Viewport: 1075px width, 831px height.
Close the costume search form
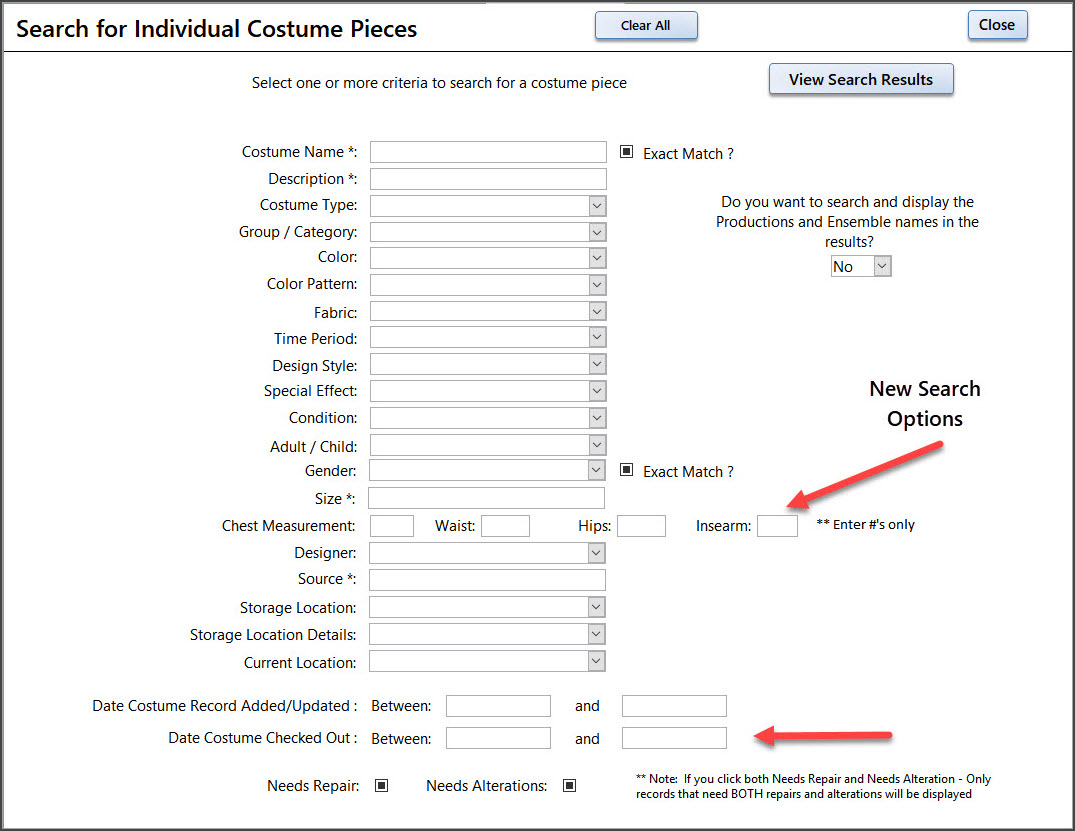pos(997,26)
